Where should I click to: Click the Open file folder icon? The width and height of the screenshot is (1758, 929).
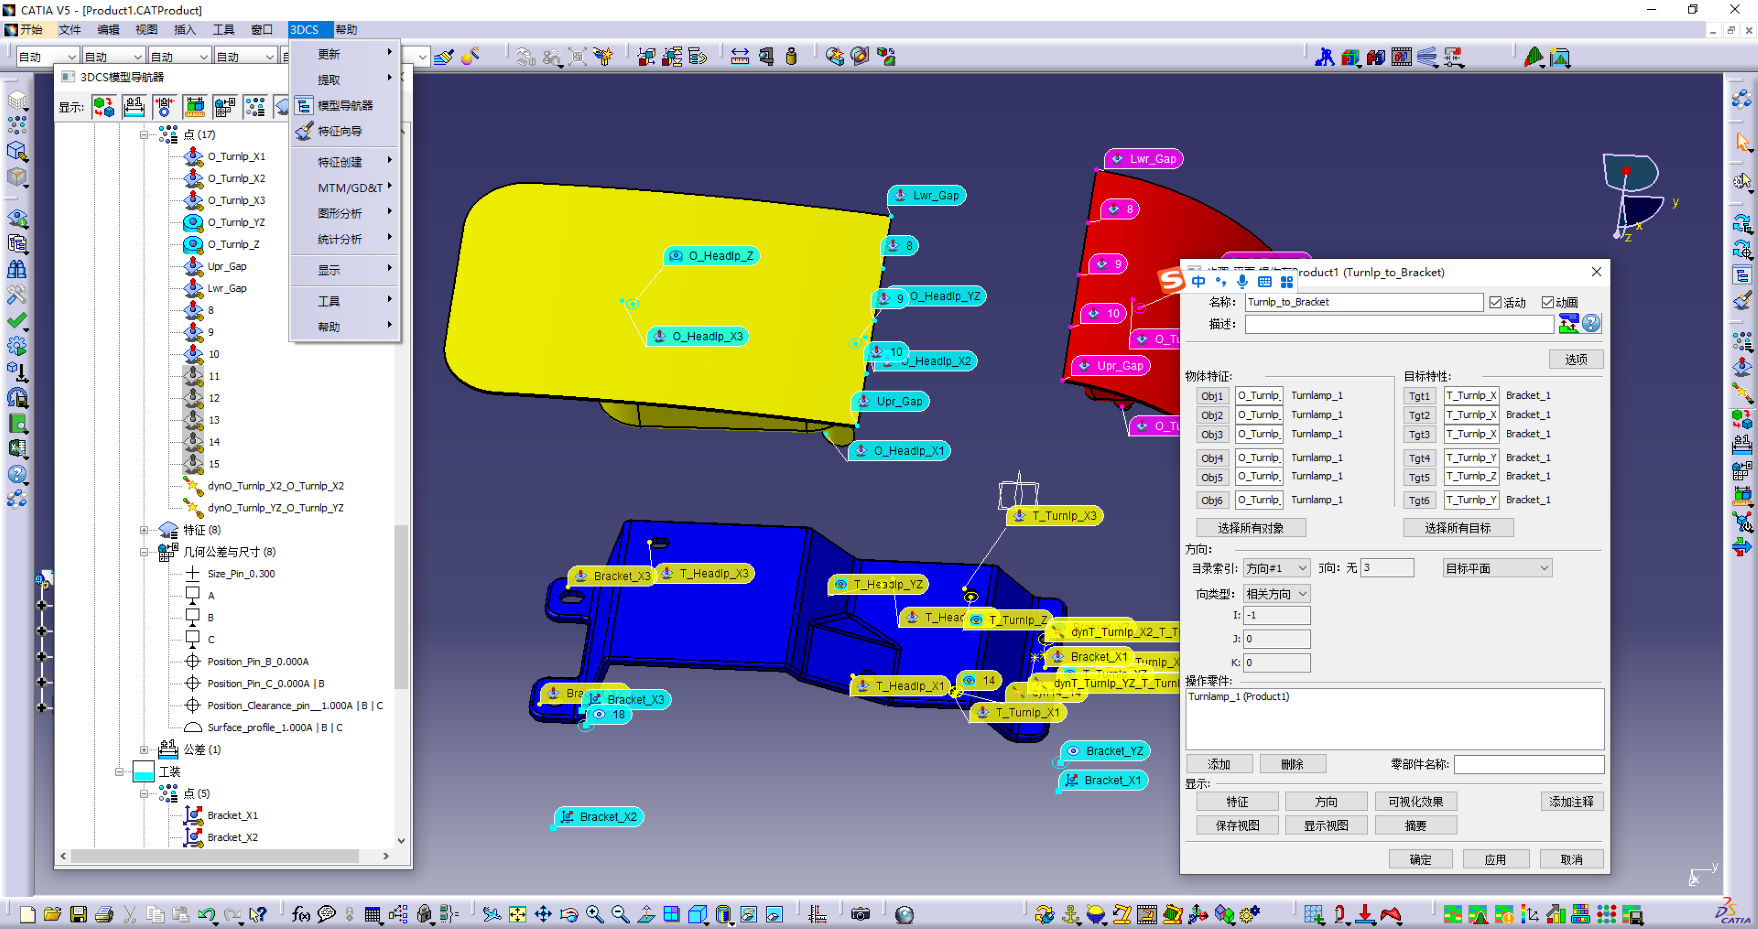[52, 914]
